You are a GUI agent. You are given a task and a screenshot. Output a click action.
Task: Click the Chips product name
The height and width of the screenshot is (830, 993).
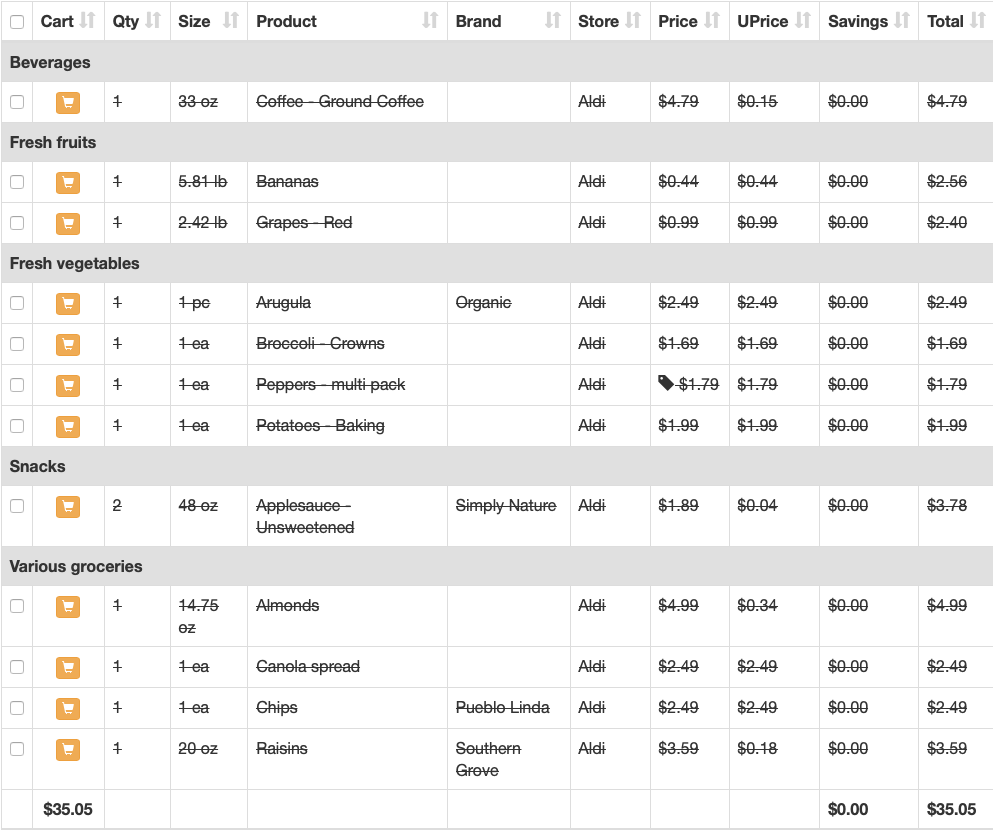tap(277, 707)
